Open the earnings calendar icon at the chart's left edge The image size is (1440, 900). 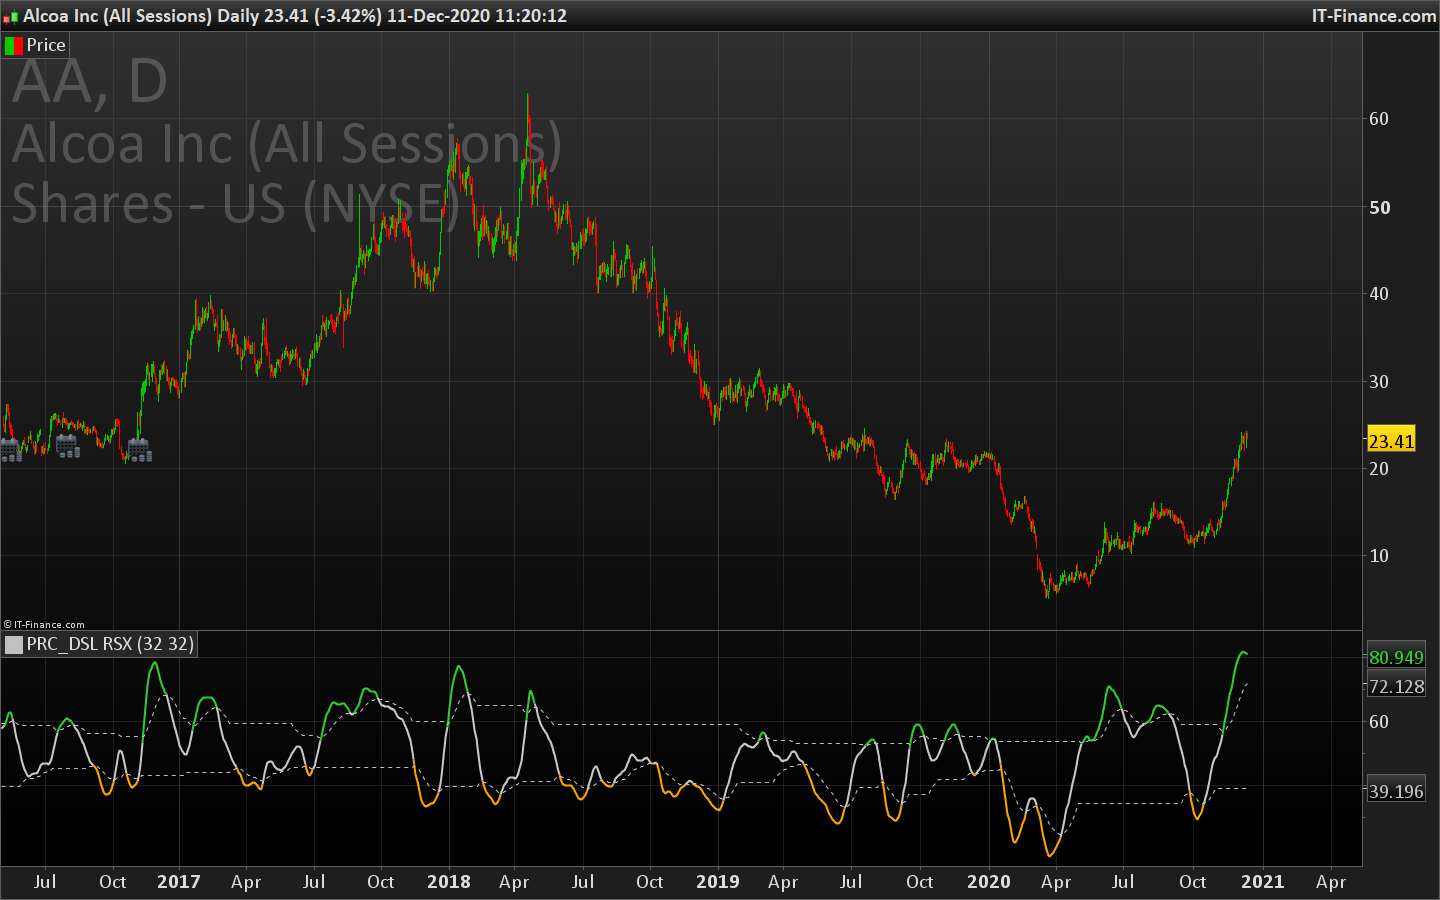(x=10, y=449)
